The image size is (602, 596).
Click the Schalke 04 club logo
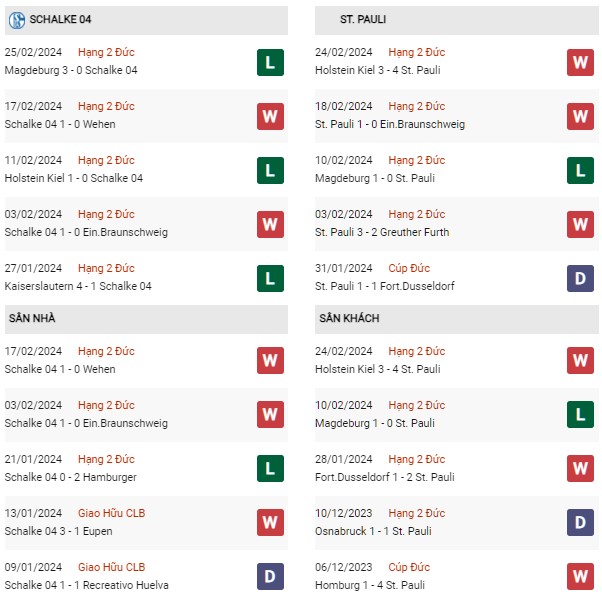point(17,20)
